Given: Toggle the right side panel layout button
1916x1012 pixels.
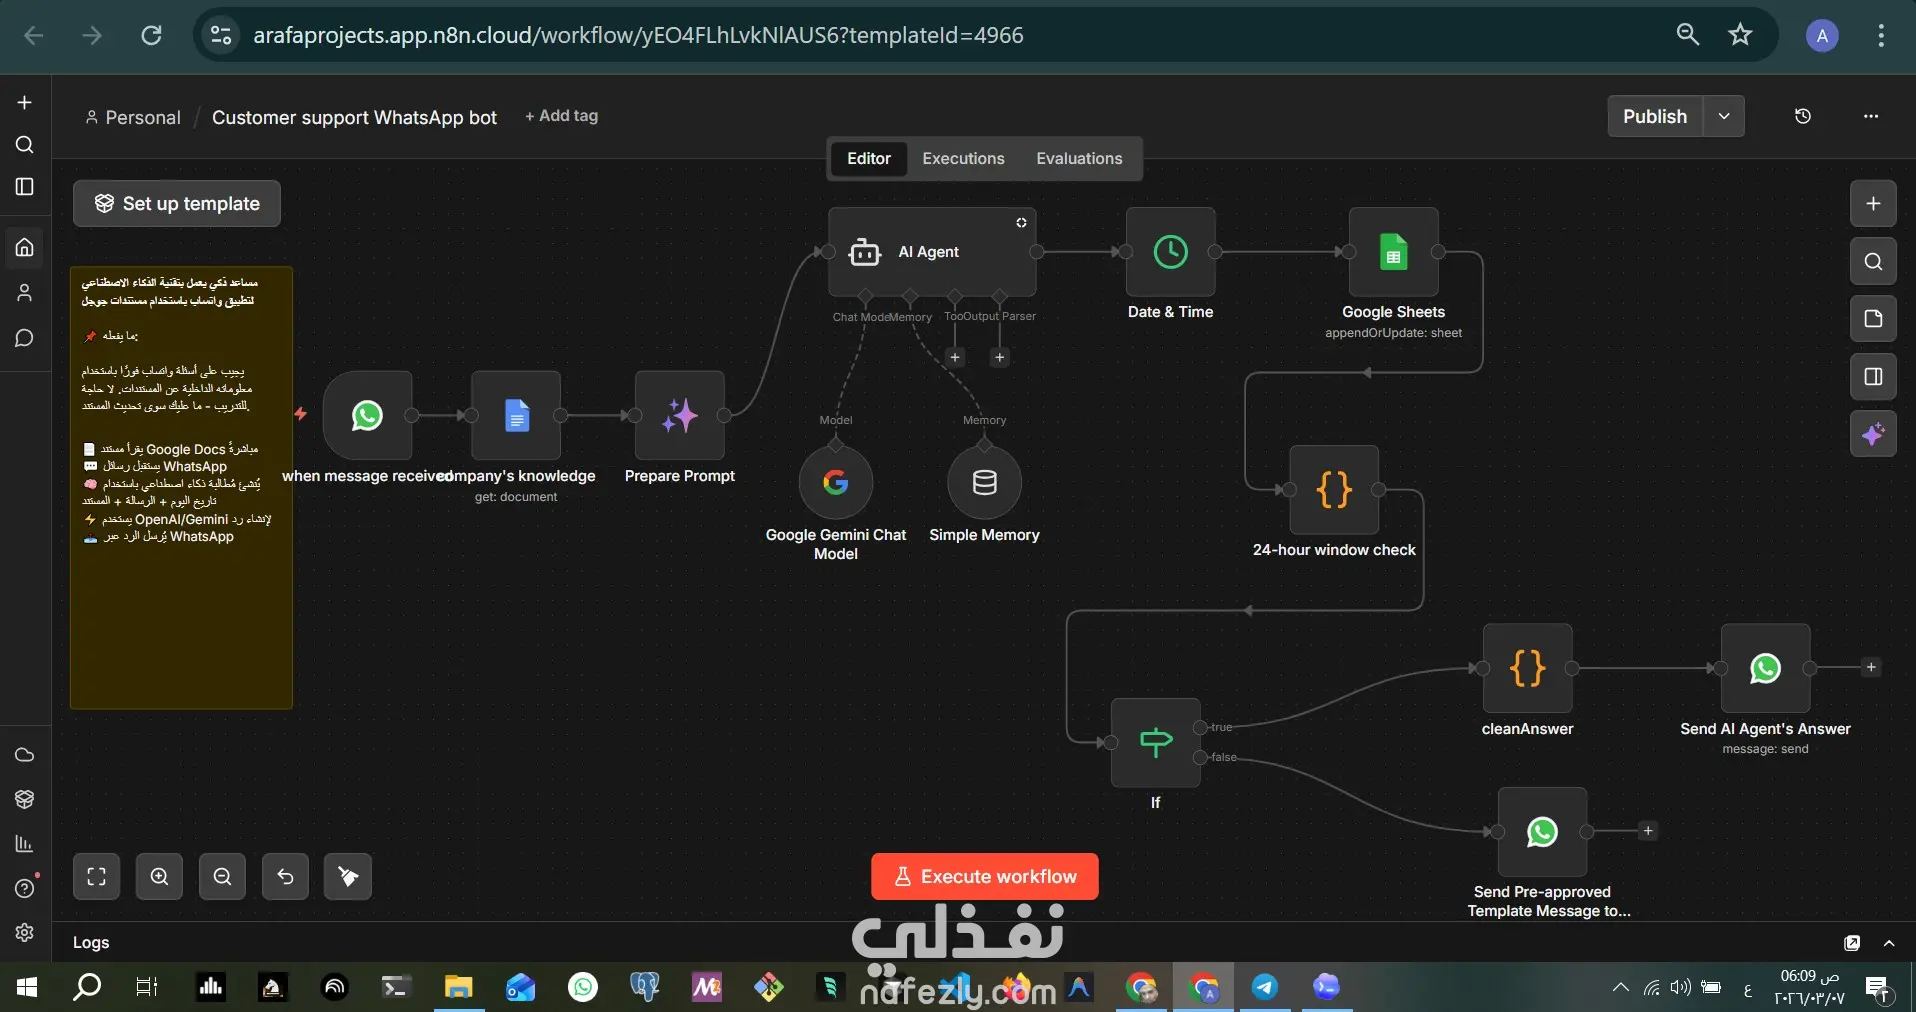Looking at the screenshot, I should 1874,377.
